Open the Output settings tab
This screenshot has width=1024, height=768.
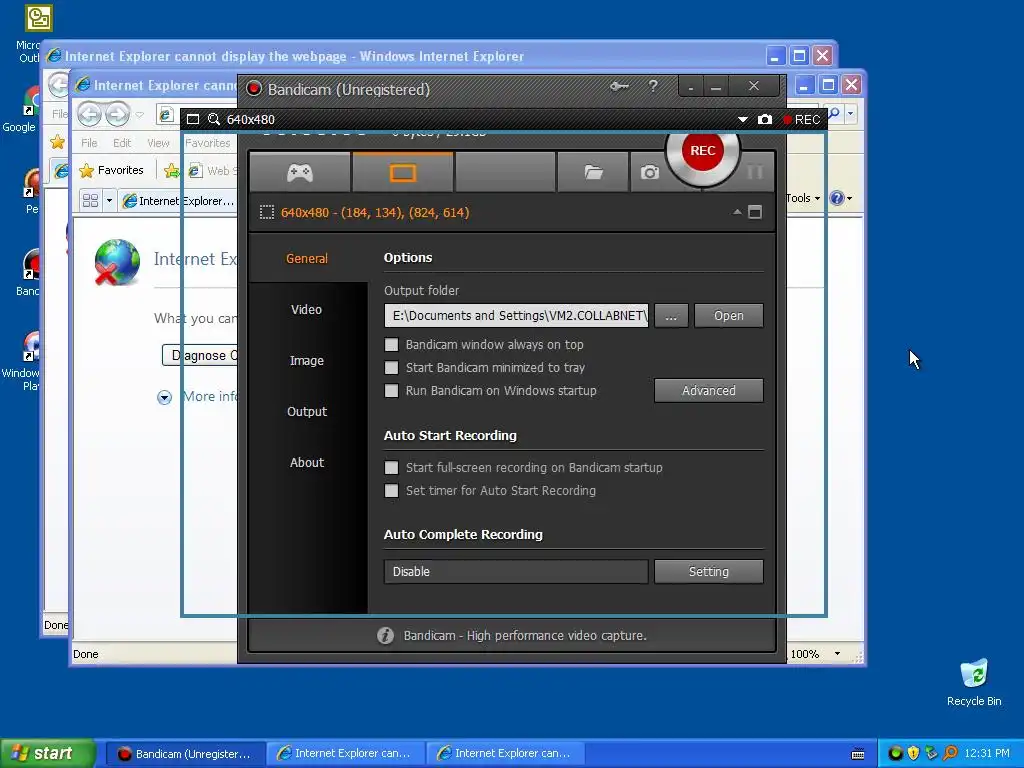click(x=307, y=411)
